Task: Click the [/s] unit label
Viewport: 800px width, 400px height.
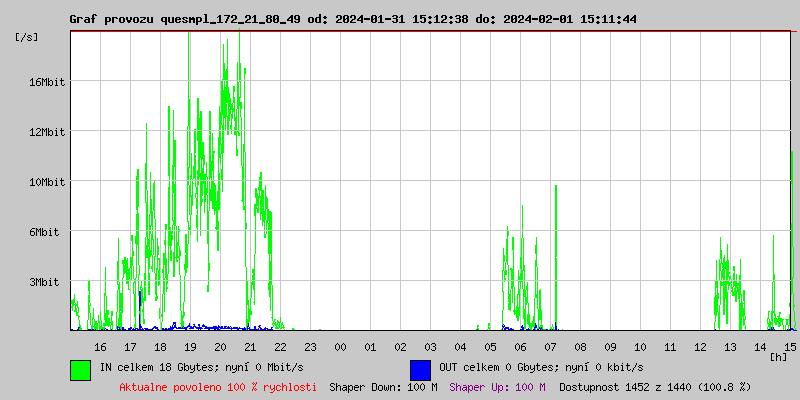Action: click(x=27, y=37)
